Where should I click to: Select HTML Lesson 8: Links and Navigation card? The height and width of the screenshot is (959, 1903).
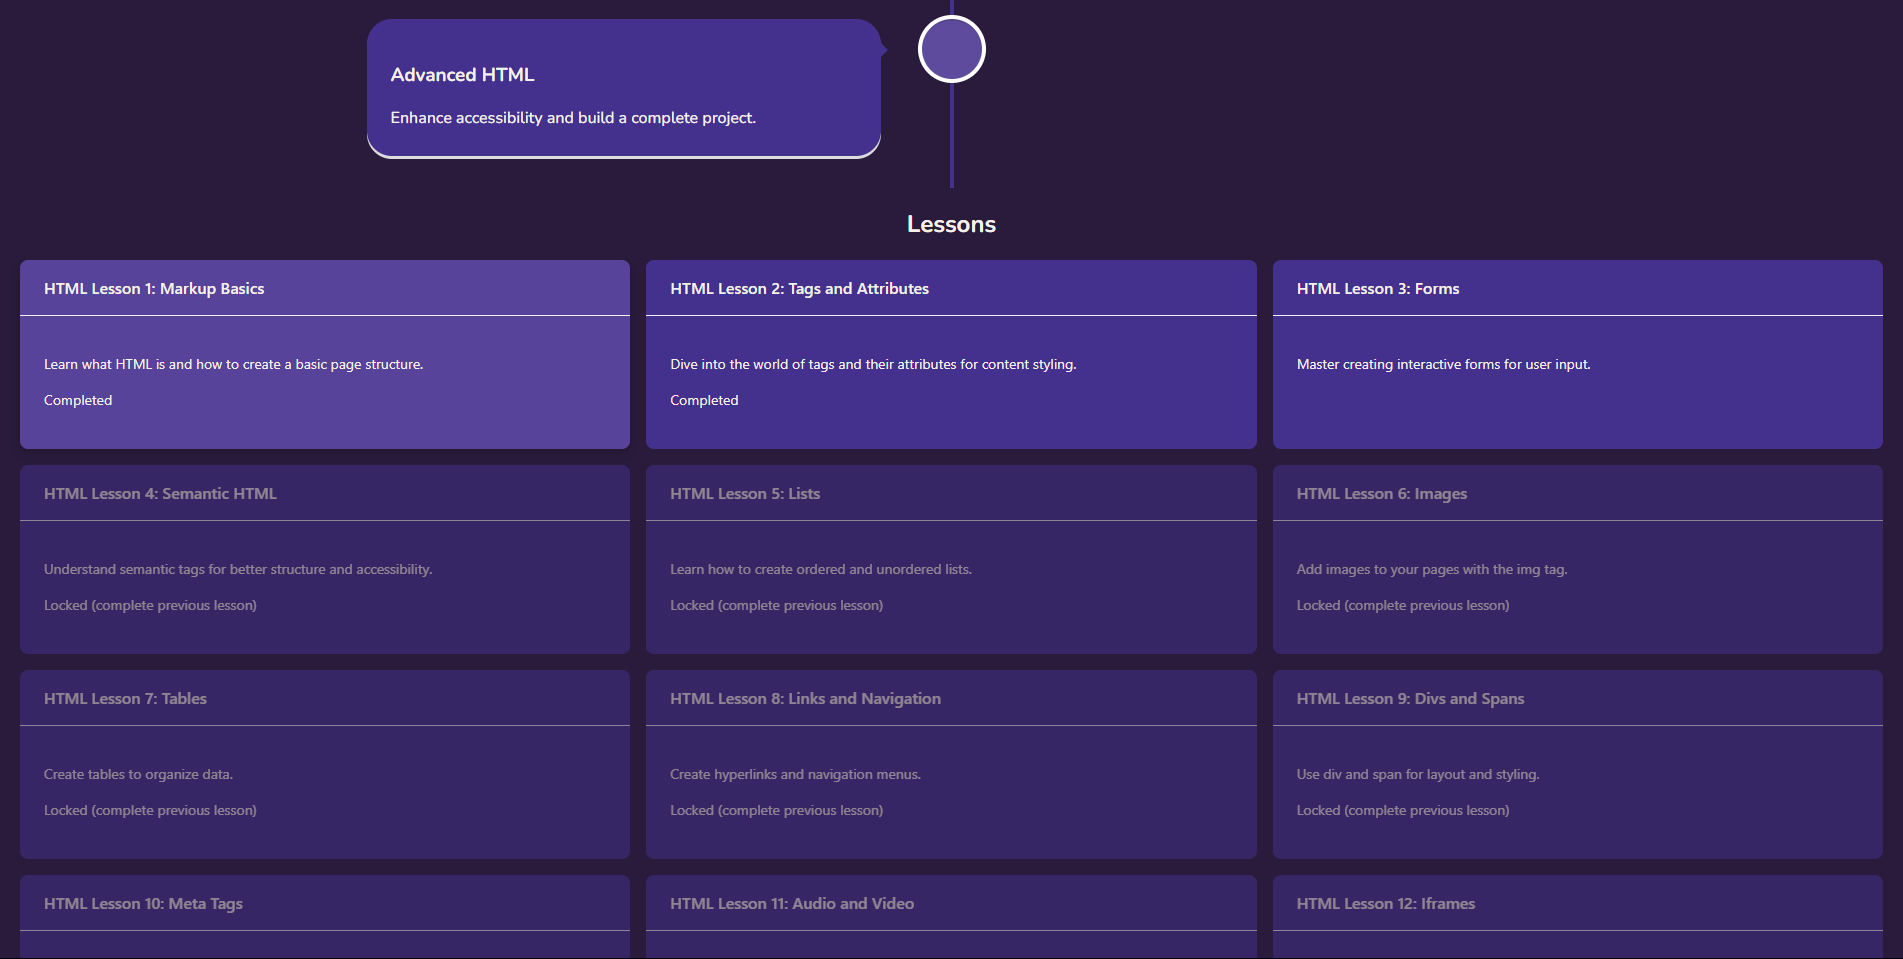tap(951, 764)
